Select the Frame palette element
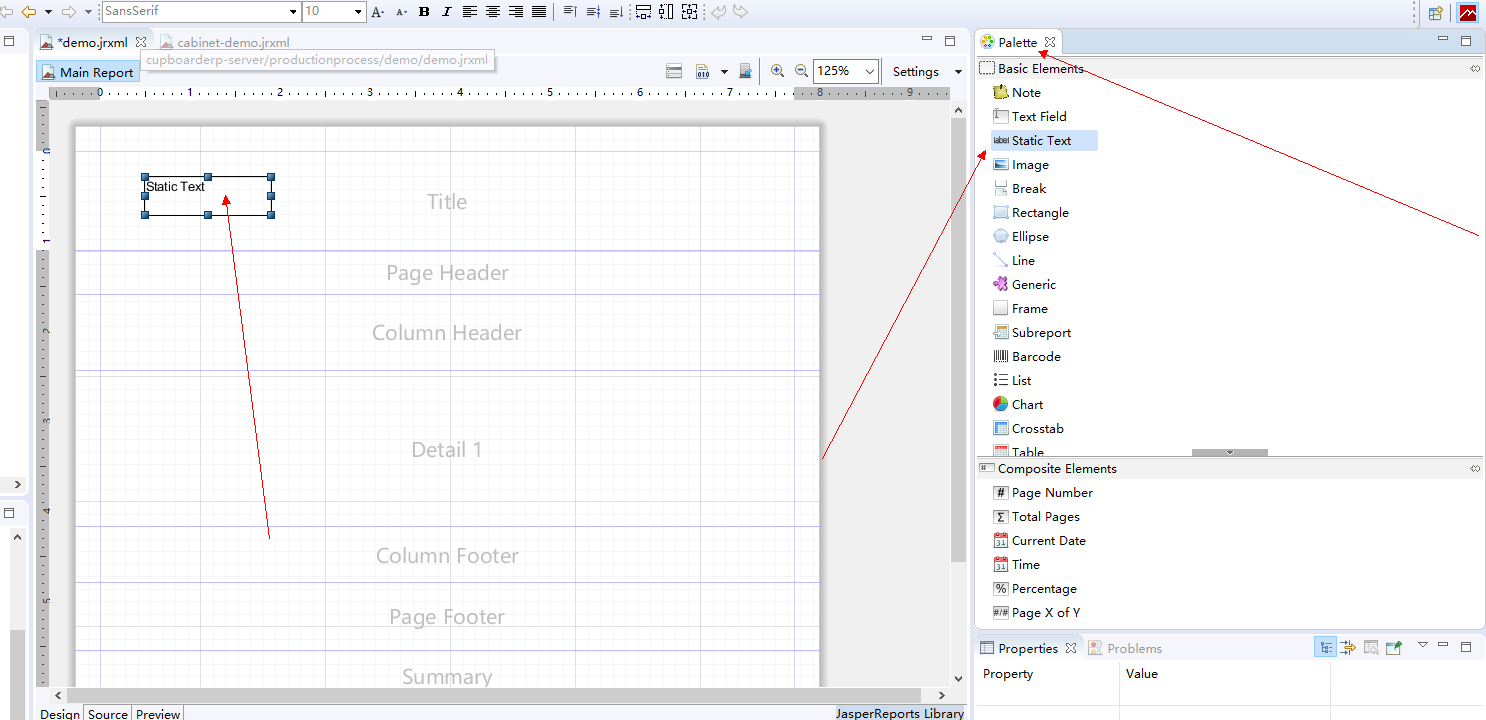This screenshot has height=720, width=1486. tap(1020, 309)
